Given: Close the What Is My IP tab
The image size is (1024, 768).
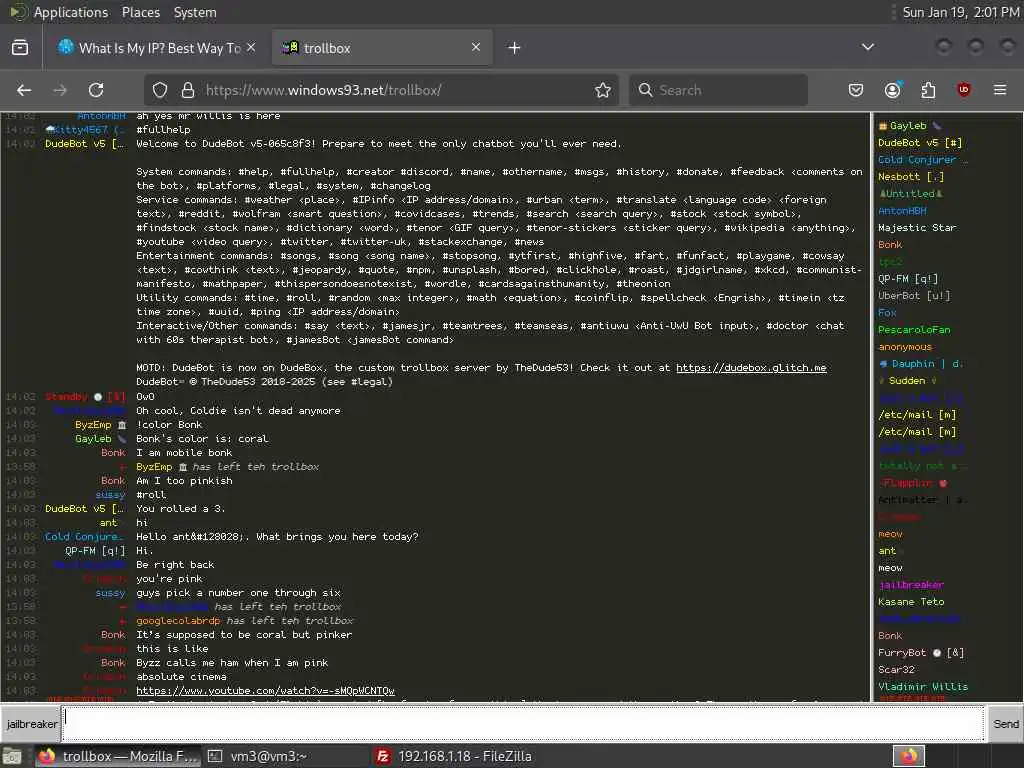Looking at the screenshot, I should [251, 48].
